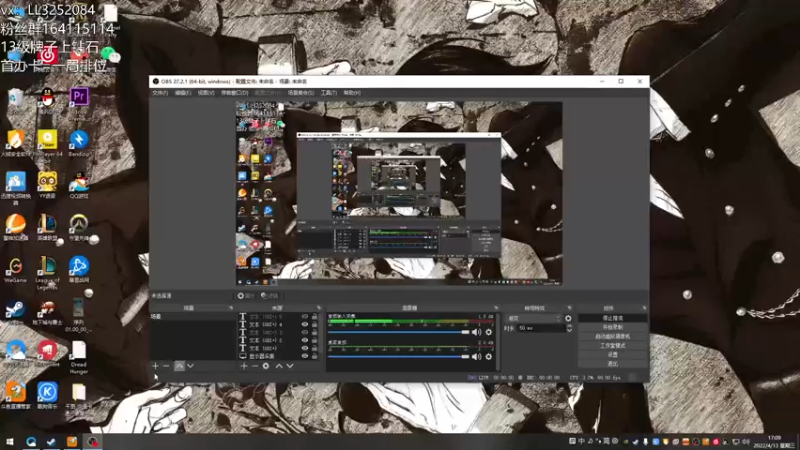Click the 50 ms duration field

pyautogui.click(x=540, y=328)
